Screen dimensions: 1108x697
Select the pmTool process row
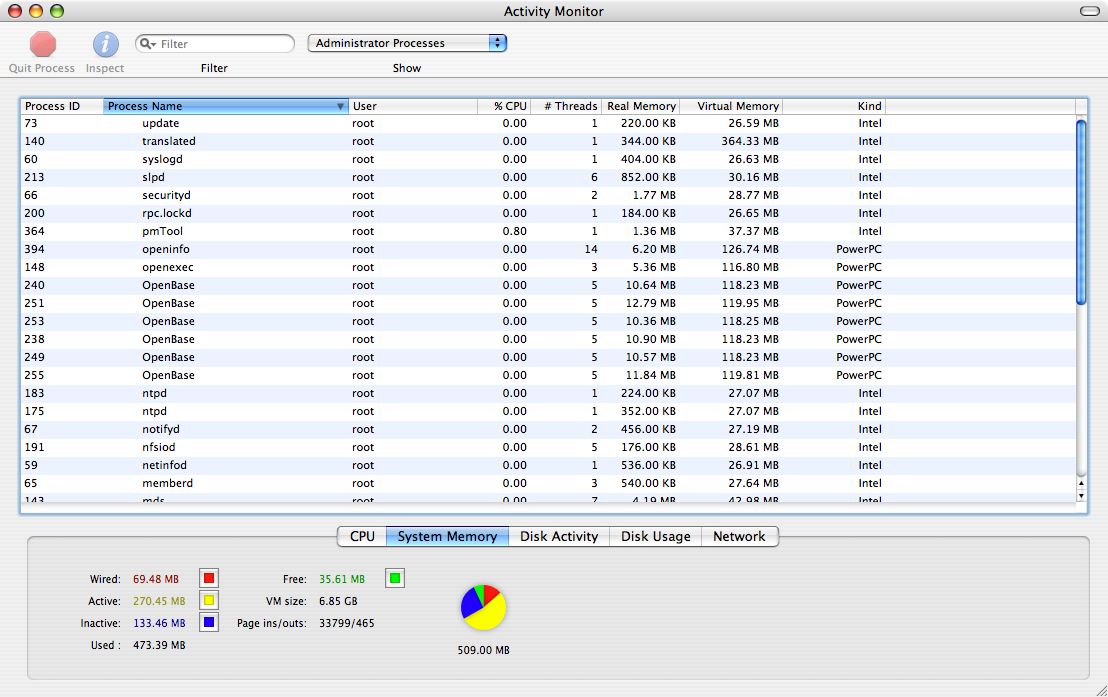click(548, 231)
